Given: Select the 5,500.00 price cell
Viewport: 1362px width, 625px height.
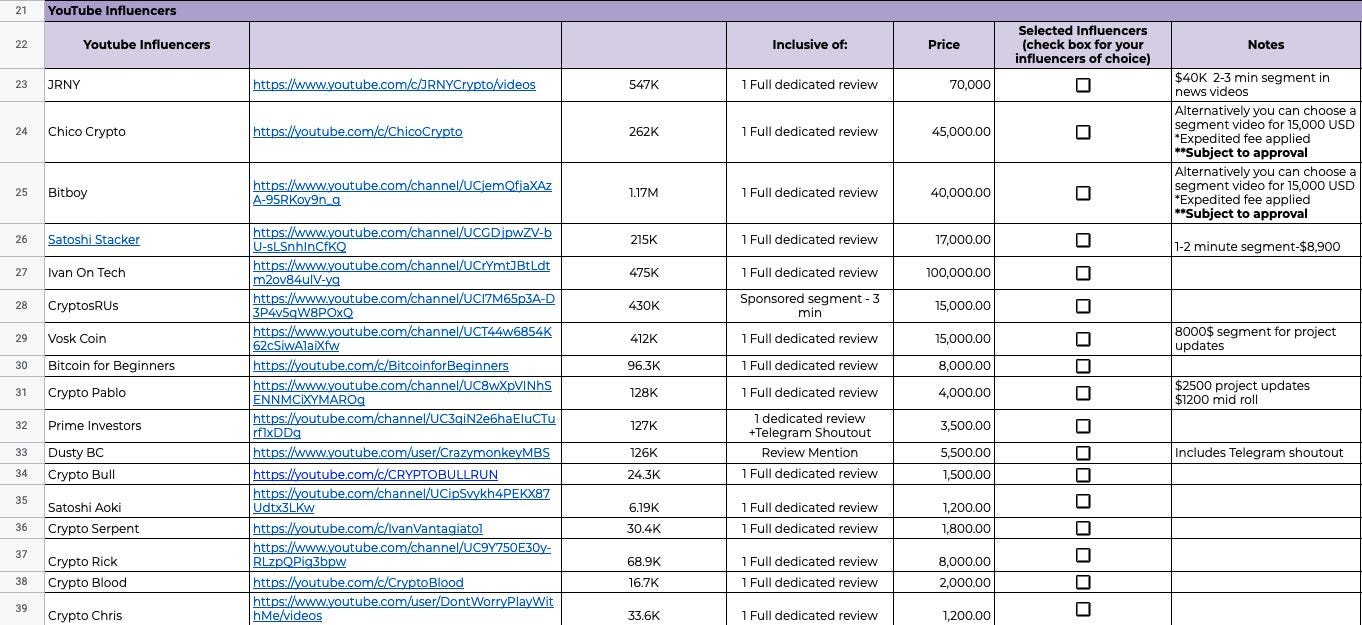Looking at the screenshot, I should tap(943, 453).
